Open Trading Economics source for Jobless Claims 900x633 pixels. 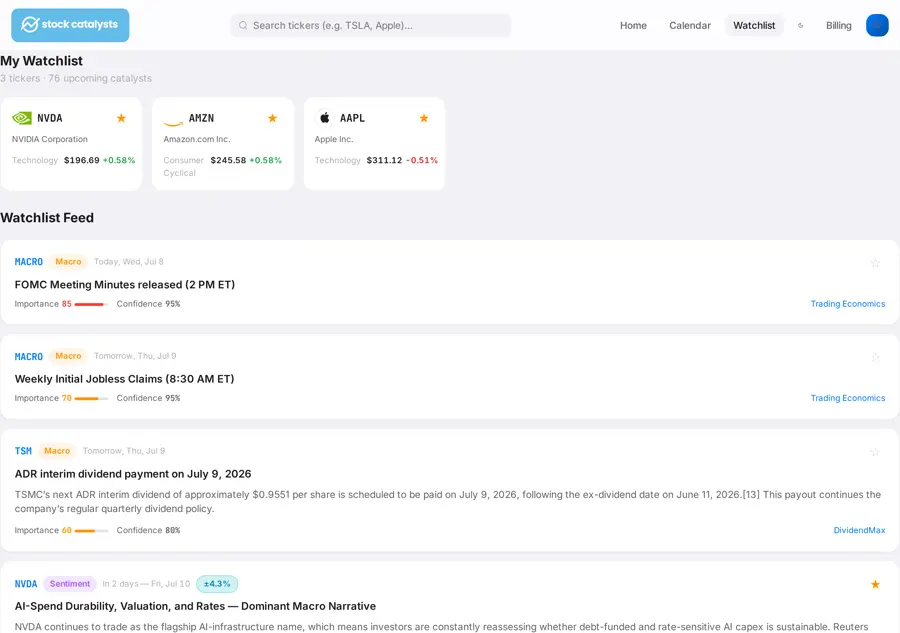(847, 398)
